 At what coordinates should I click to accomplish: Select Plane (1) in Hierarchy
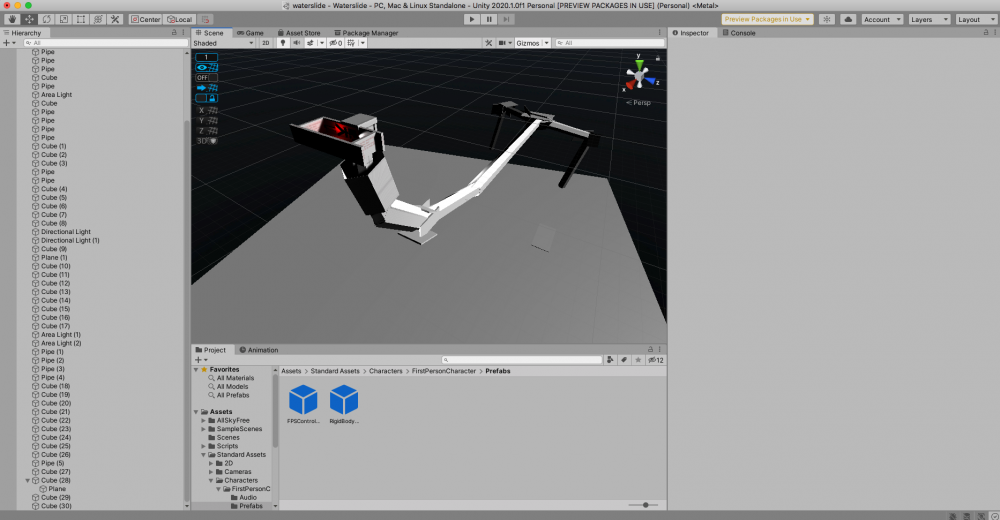(54, 258)
